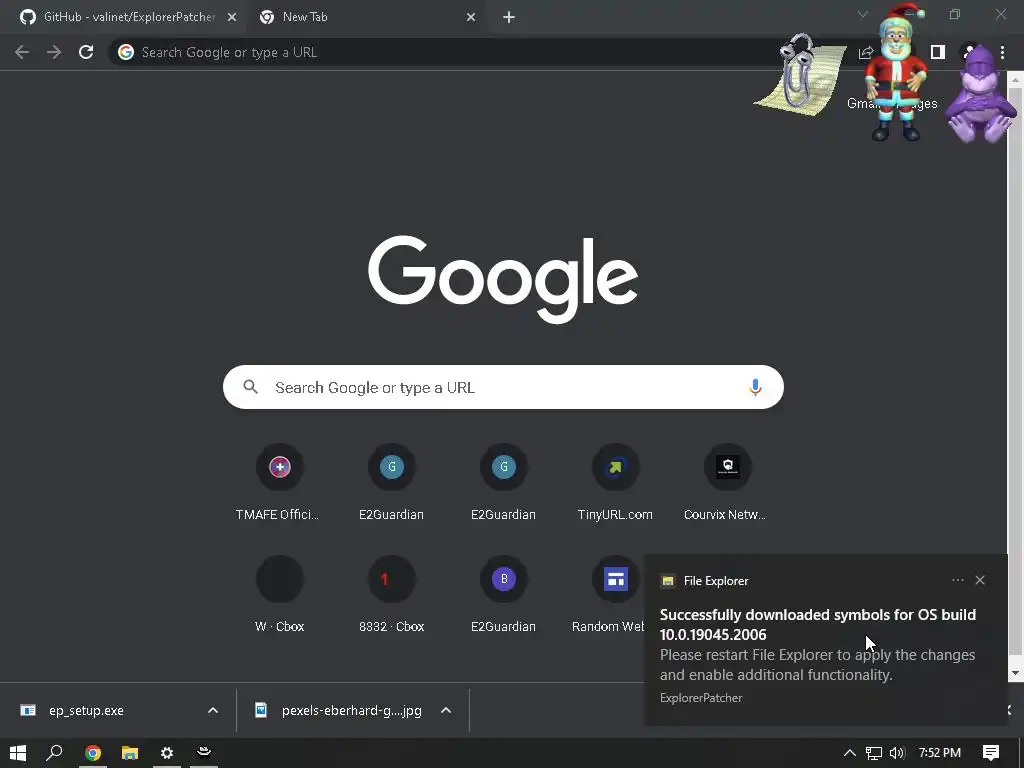Image resolution: width=1024 pixels, height=768 pixels.
Task: Open the bottom-row E2Guardian shortcut with B icon
Action: [x=504, y=594]
